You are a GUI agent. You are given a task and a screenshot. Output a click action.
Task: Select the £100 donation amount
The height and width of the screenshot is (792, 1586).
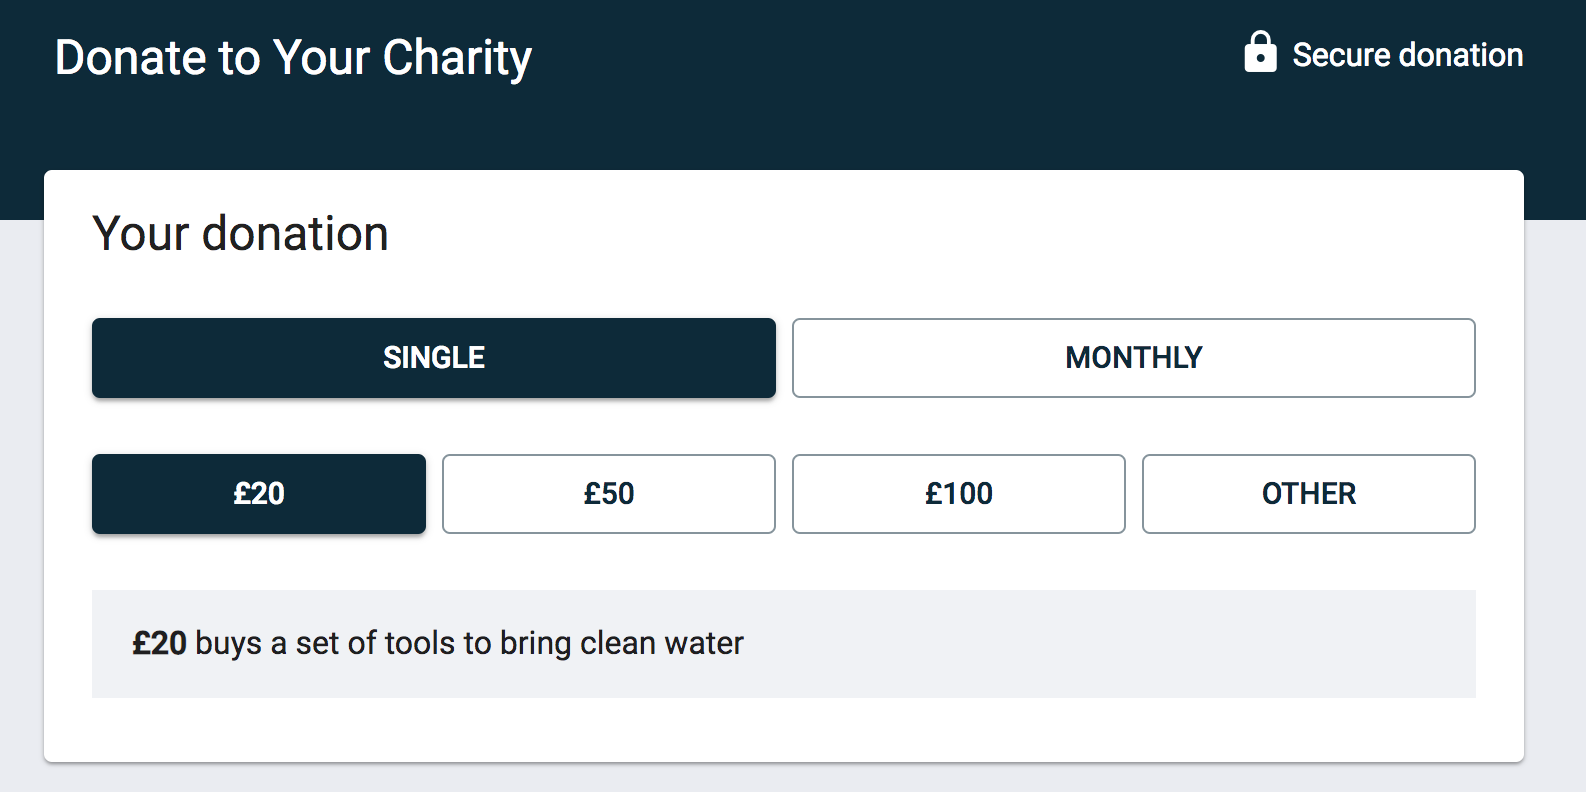pyautogui.click(x=958, y=494)
